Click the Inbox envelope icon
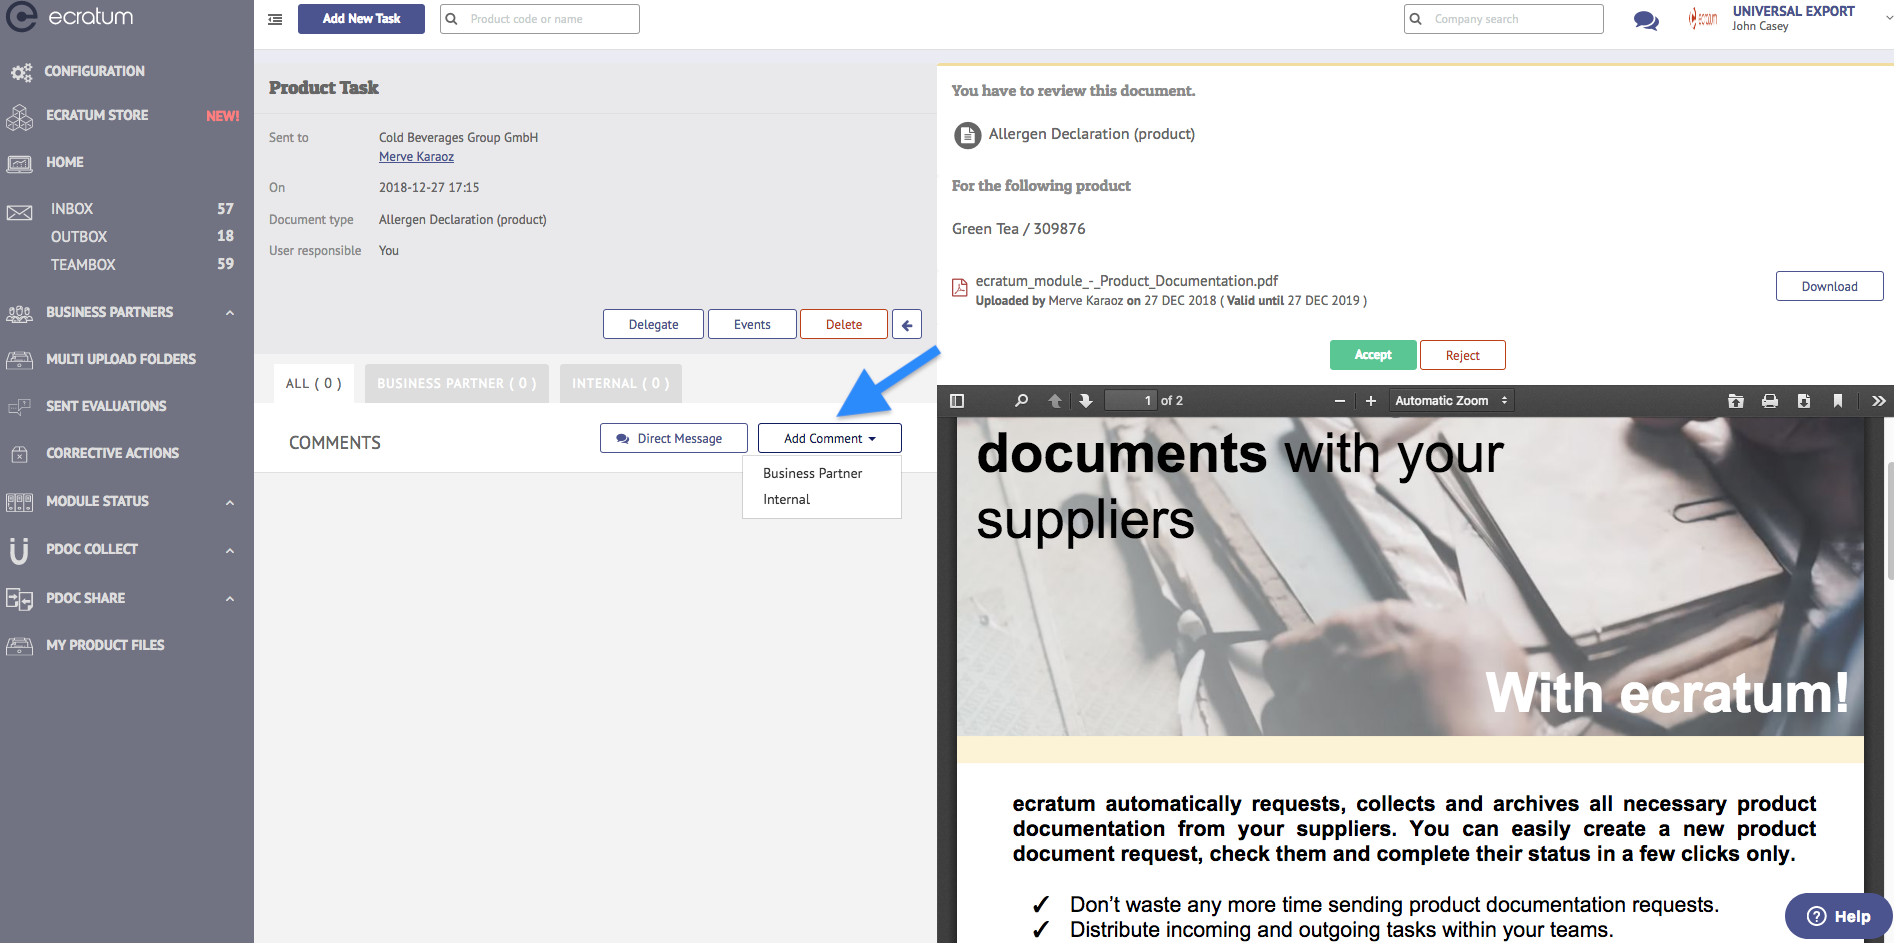 (x=20, y=212)
